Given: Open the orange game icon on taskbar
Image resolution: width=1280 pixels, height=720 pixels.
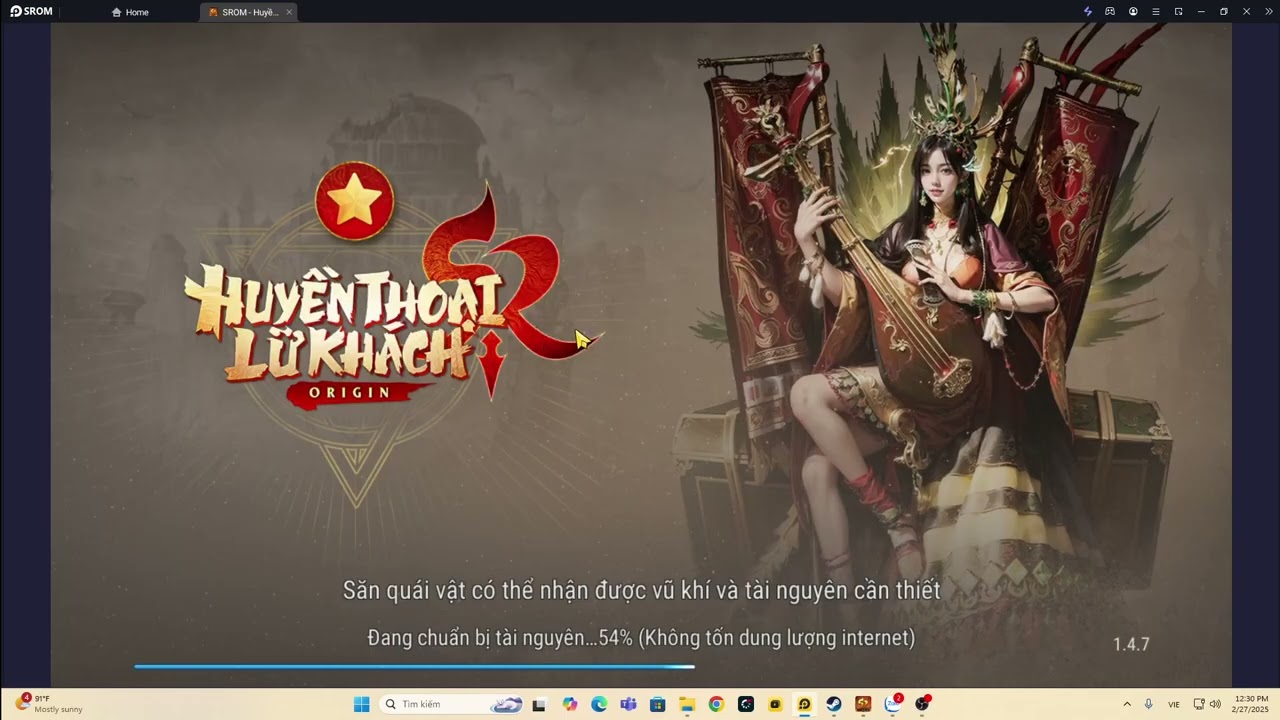Looking at the screenshot, I should coord(863,704).
